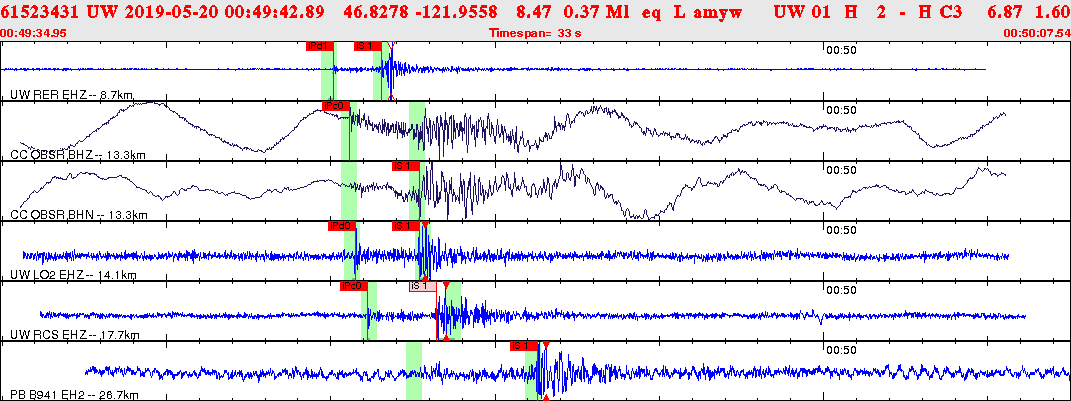Viewport: 1071px width, 401px height.
Task: Select the iS 1 pick flag on CC OBSR BHN trace
Action: click(x=406, y=166)
